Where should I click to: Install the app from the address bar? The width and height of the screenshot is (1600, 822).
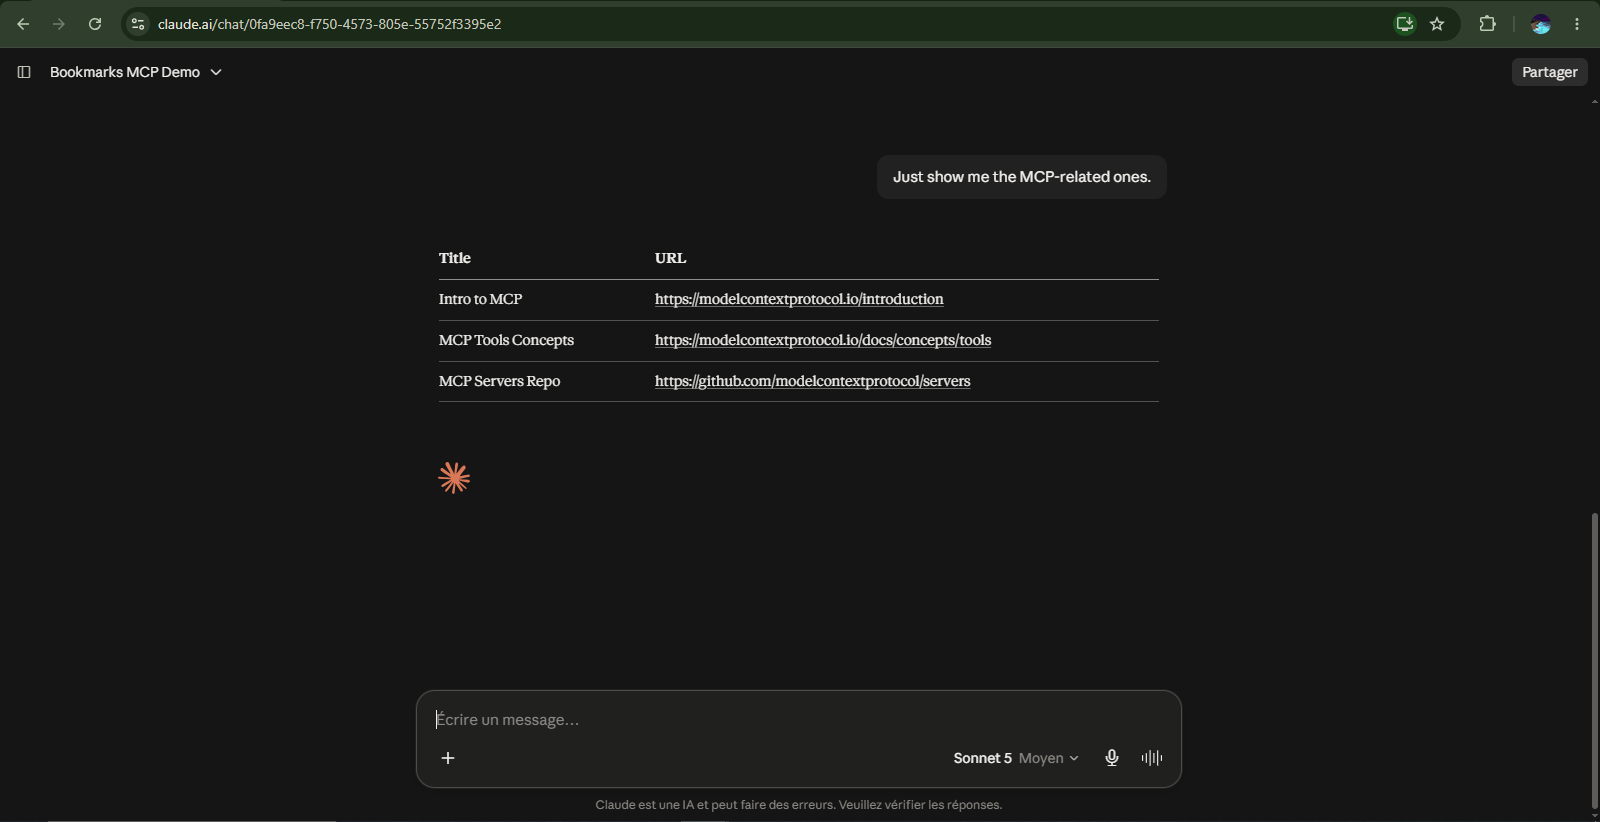[1405, 24]
